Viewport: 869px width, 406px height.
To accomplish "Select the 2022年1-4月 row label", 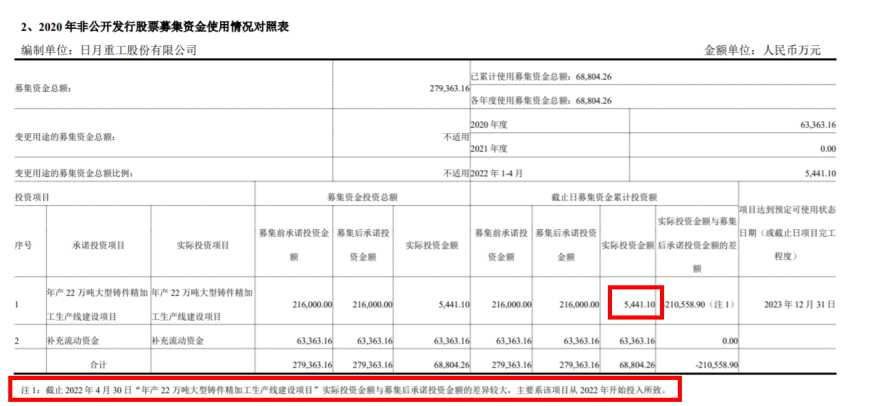I will 501,172.
